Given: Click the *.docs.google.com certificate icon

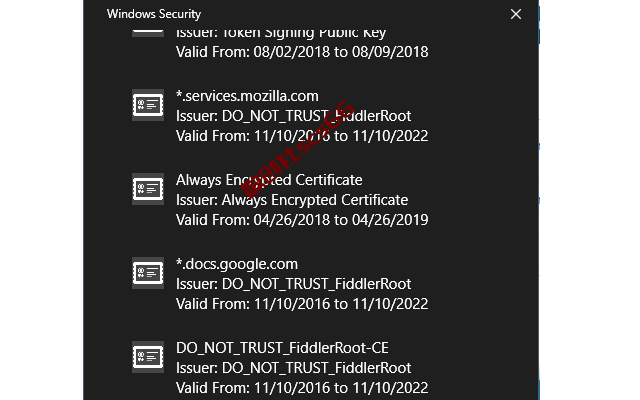Looking at the screenshot, I should tap(148, 273).
